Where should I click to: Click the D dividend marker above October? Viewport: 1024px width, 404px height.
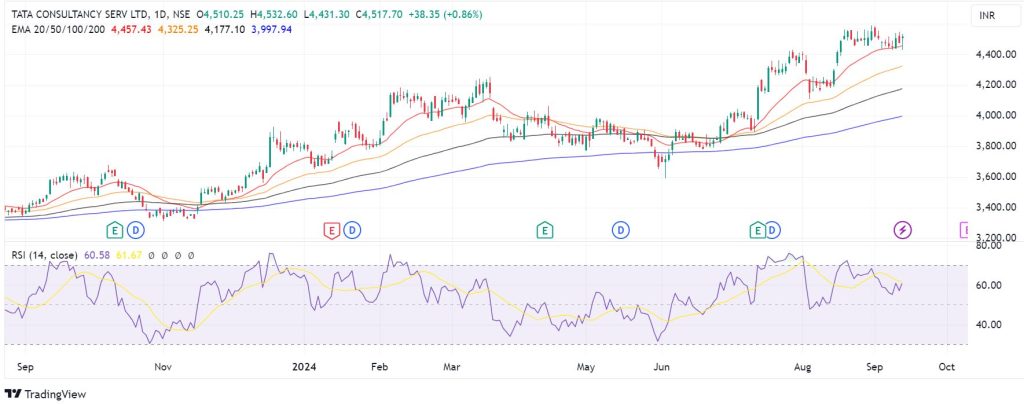tap(136, 230)
